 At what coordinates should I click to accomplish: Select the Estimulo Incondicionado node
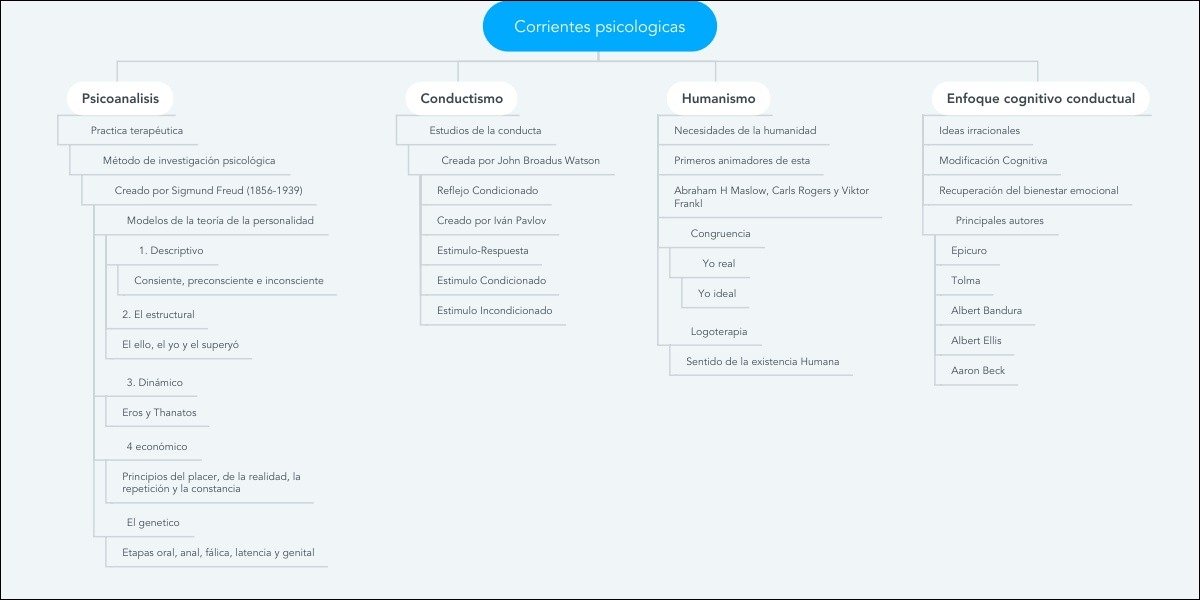494,310
